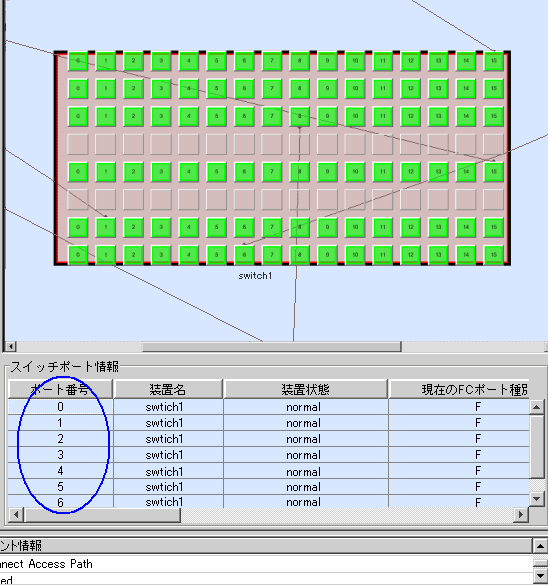Select port number 1 table cell
This screenshot has width=548, height=585.
coord(60,423)
